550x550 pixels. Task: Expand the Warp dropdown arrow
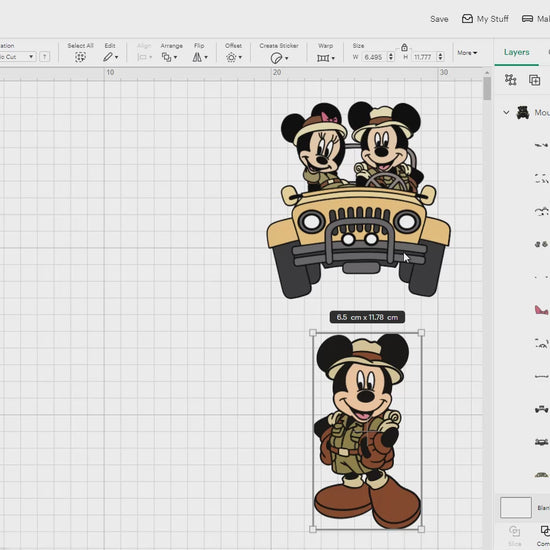click(x=333, y=58)
